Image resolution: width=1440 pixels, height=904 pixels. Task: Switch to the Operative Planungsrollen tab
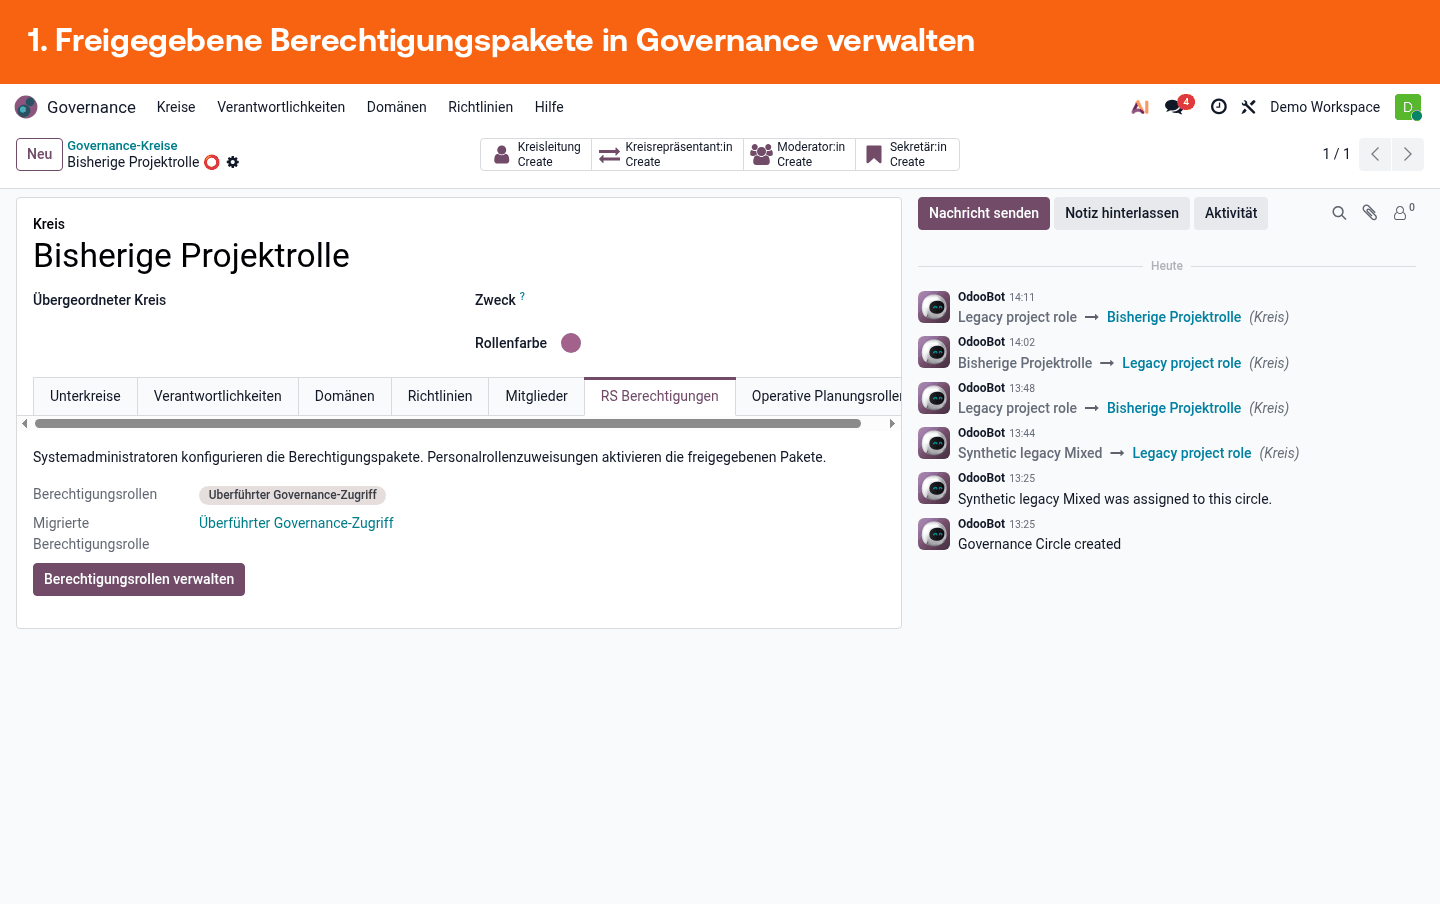click(819, 396)
